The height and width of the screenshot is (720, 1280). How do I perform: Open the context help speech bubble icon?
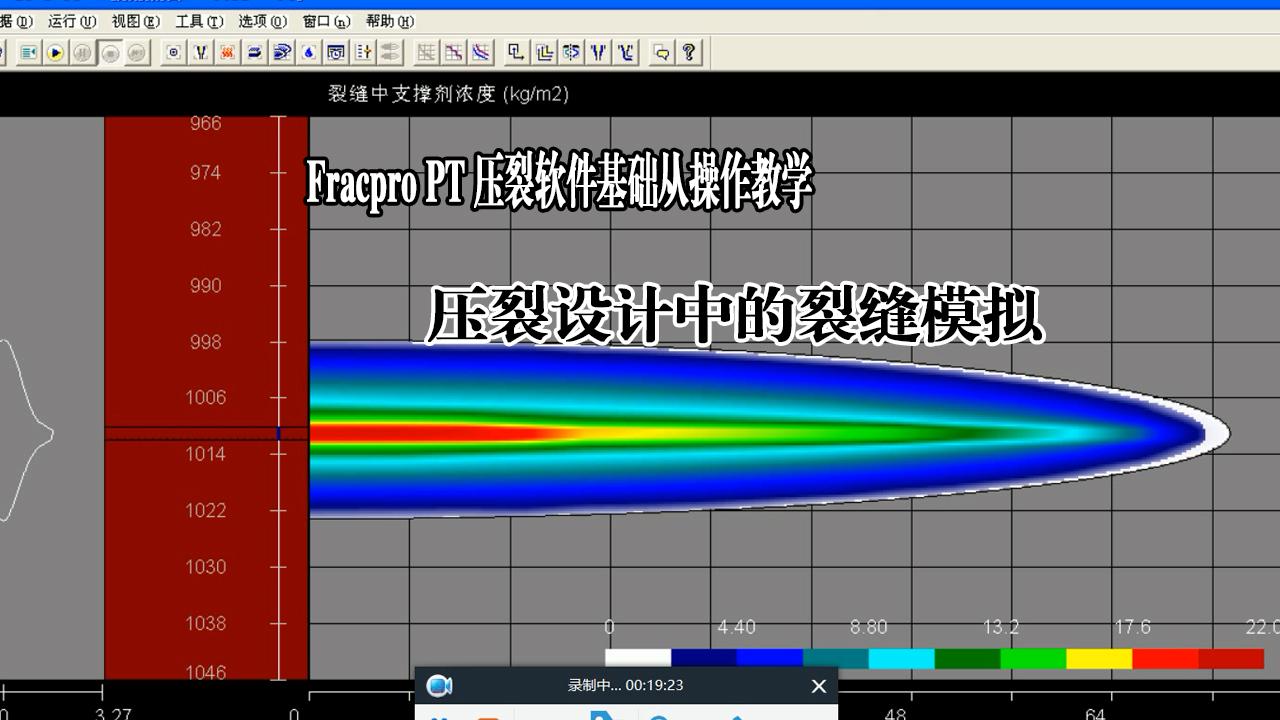click(x=659, y=53)
